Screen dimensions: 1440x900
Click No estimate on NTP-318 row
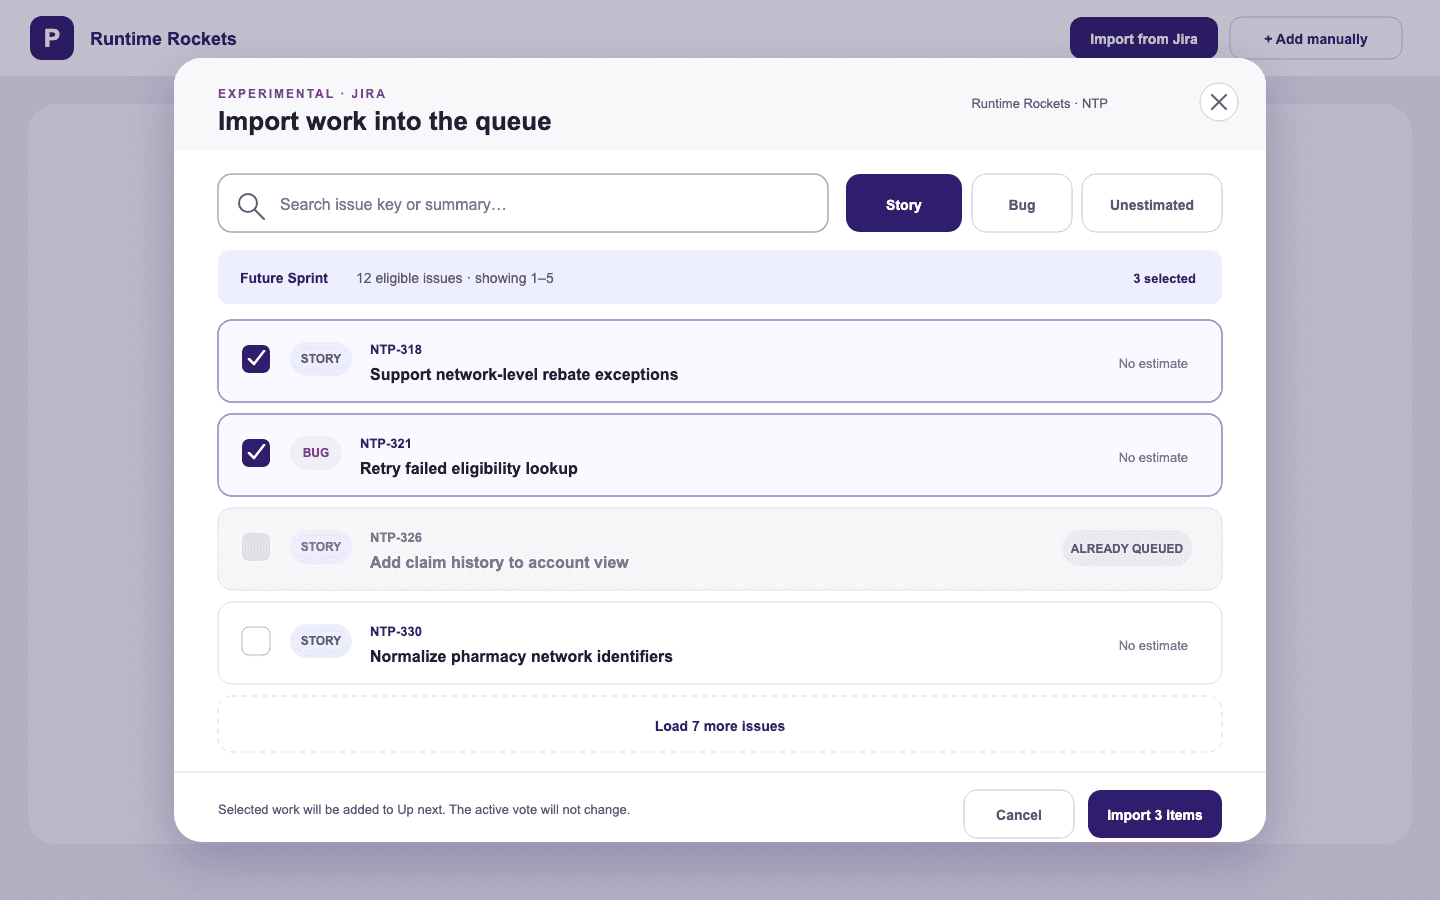1153,364
